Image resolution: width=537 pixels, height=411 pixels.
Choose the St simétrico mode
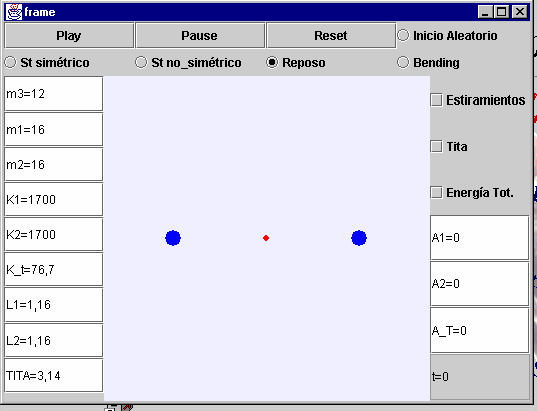[x=10, y=62]
